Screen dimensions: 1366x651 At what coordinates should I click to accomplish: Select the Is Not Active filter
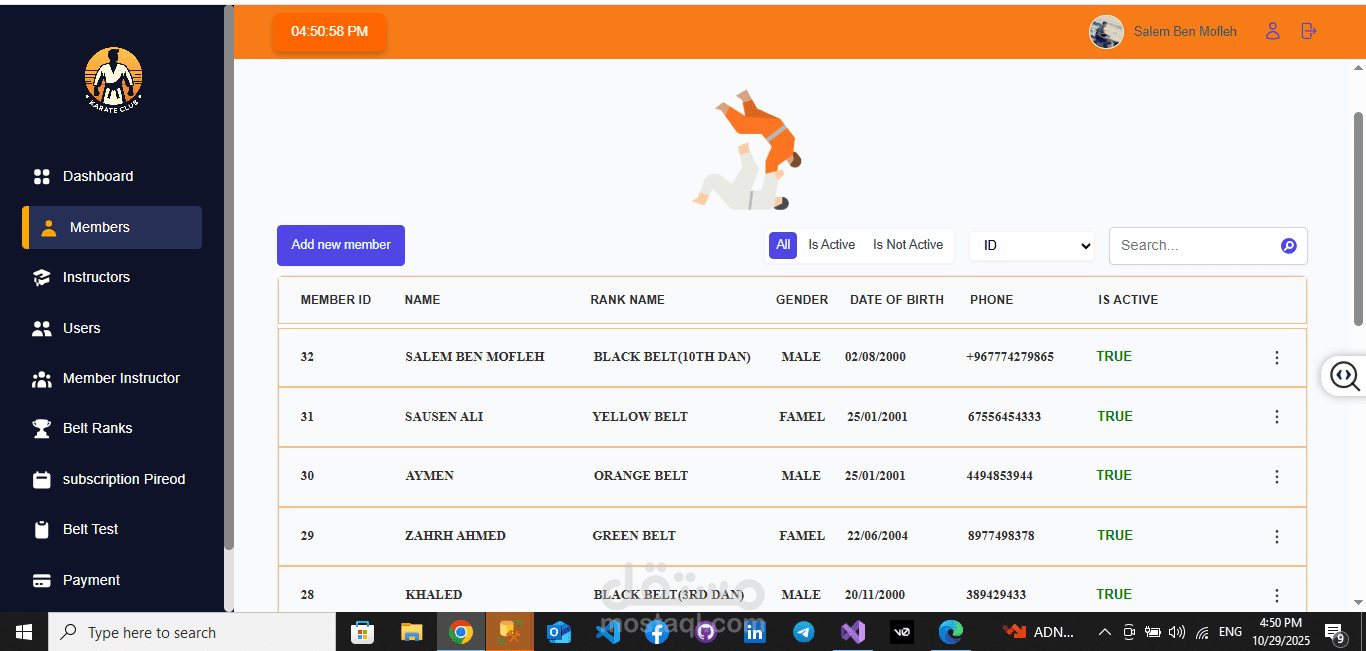[908, 245]
